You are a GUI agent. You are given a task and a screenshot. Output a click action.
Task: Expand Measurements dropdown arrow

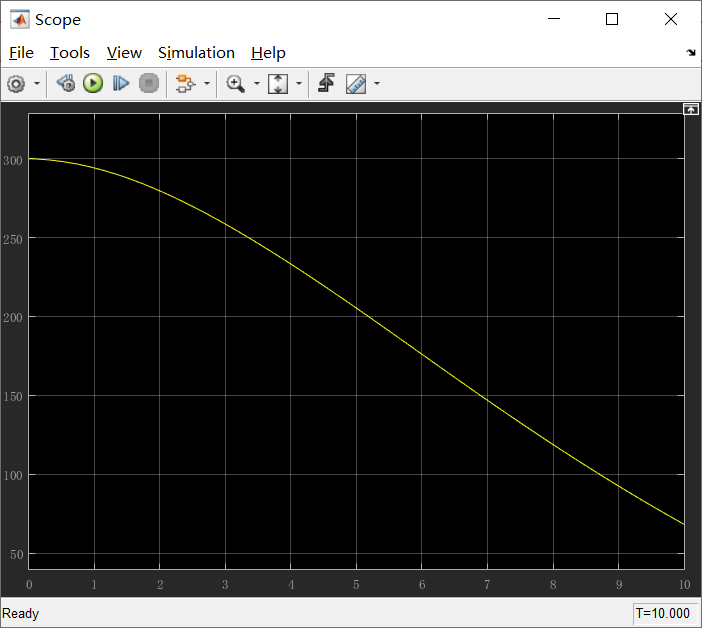tap(377, 84)
